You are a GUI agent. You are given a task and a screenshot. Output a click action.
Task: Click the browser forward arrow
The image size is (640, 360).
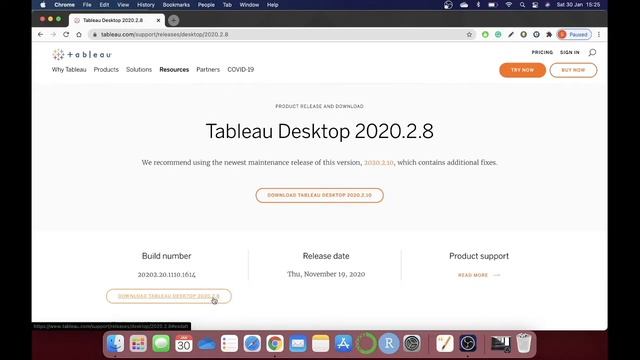coord(53,35)
